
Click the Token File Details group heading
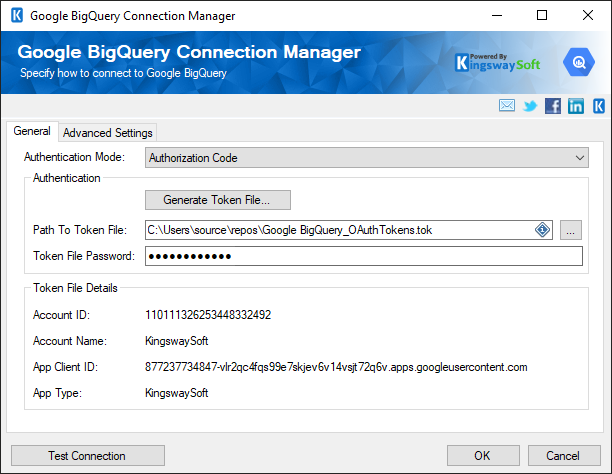(75, 288)
